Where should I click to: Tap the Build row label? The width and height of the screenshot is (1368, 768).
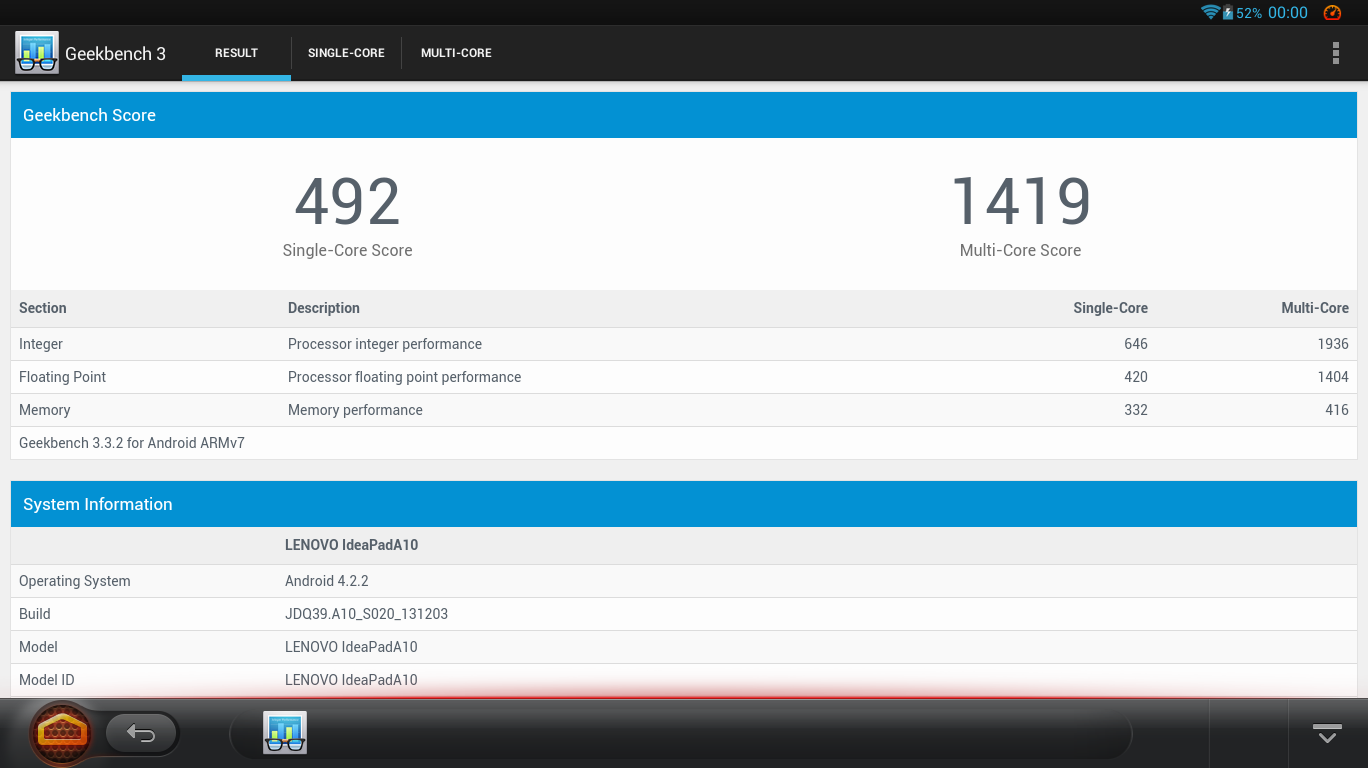35,614
